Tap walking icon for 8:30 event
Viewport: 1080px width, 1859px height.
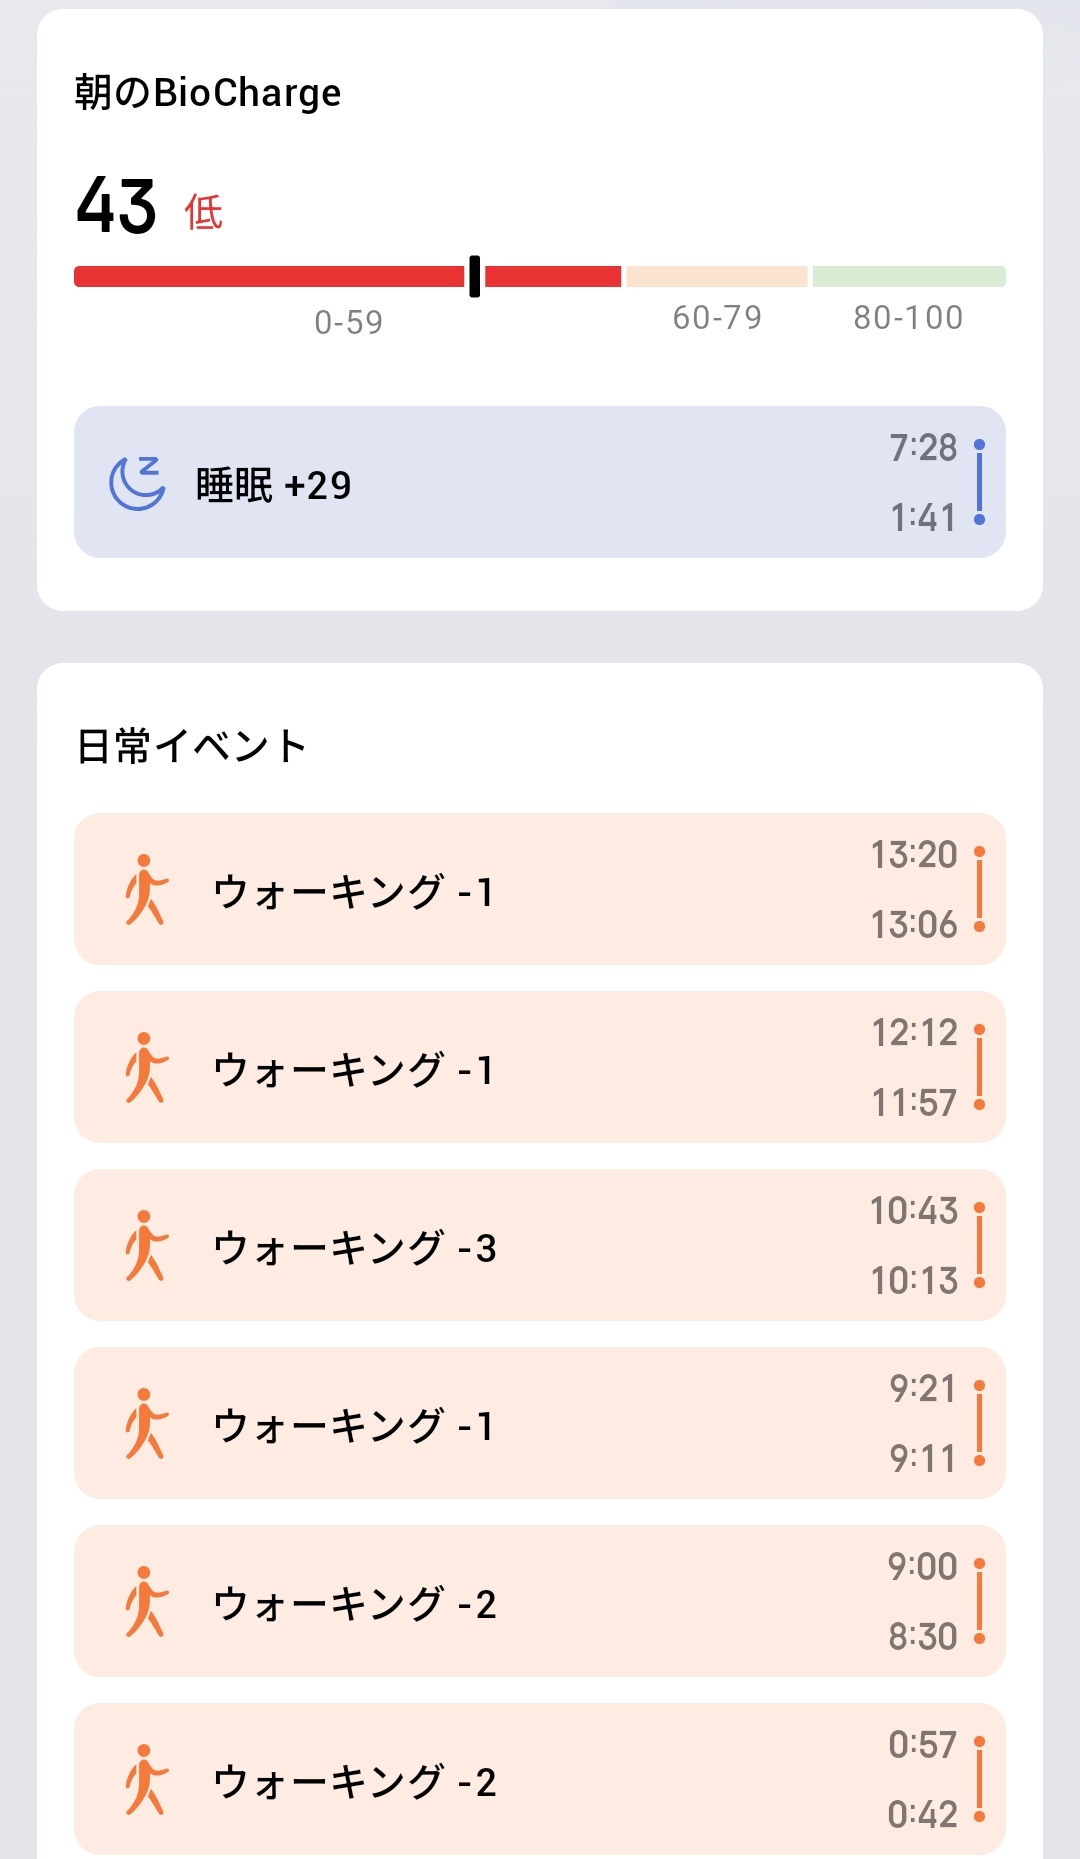[x=146, y=1601]
